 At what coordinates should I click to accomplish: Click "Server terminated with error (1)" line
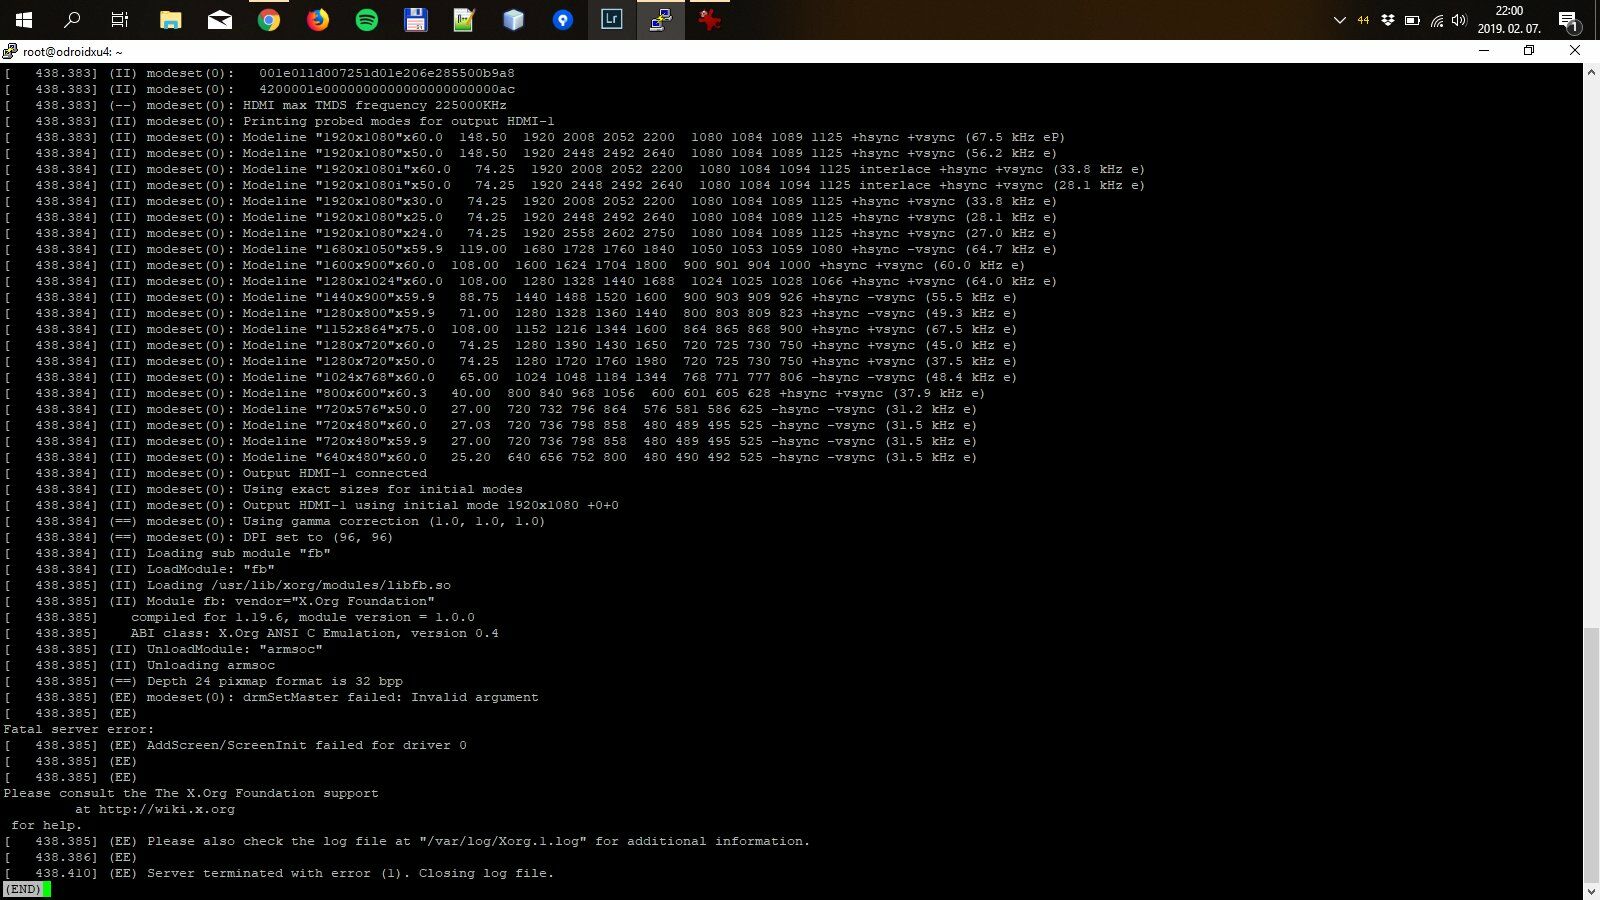tap(279, 873)
